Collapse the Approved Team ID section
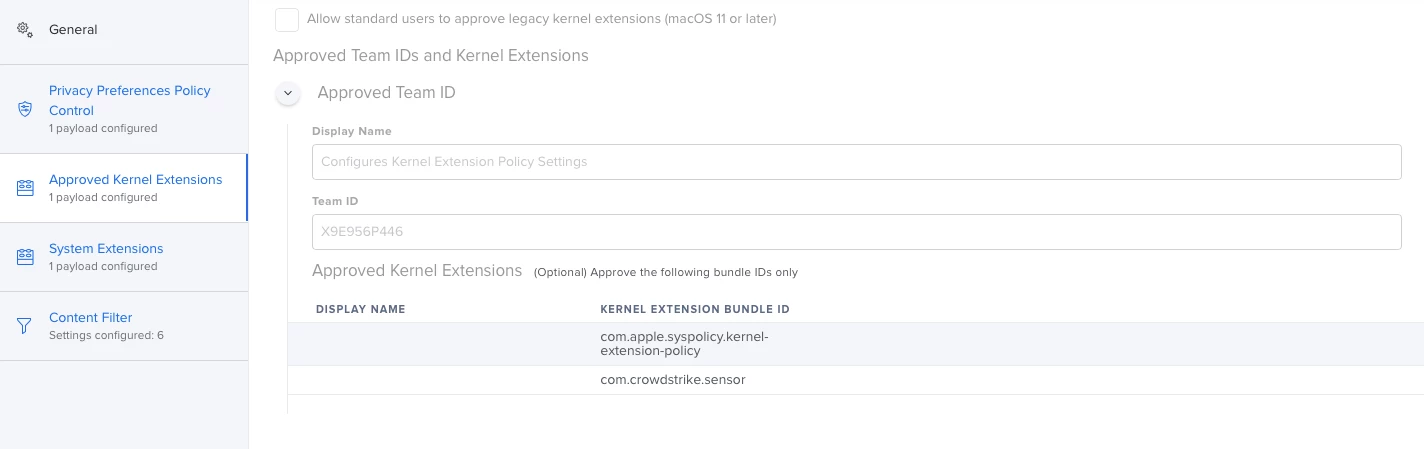Viewport: 1424px width, 449px height. coord(288,93)
